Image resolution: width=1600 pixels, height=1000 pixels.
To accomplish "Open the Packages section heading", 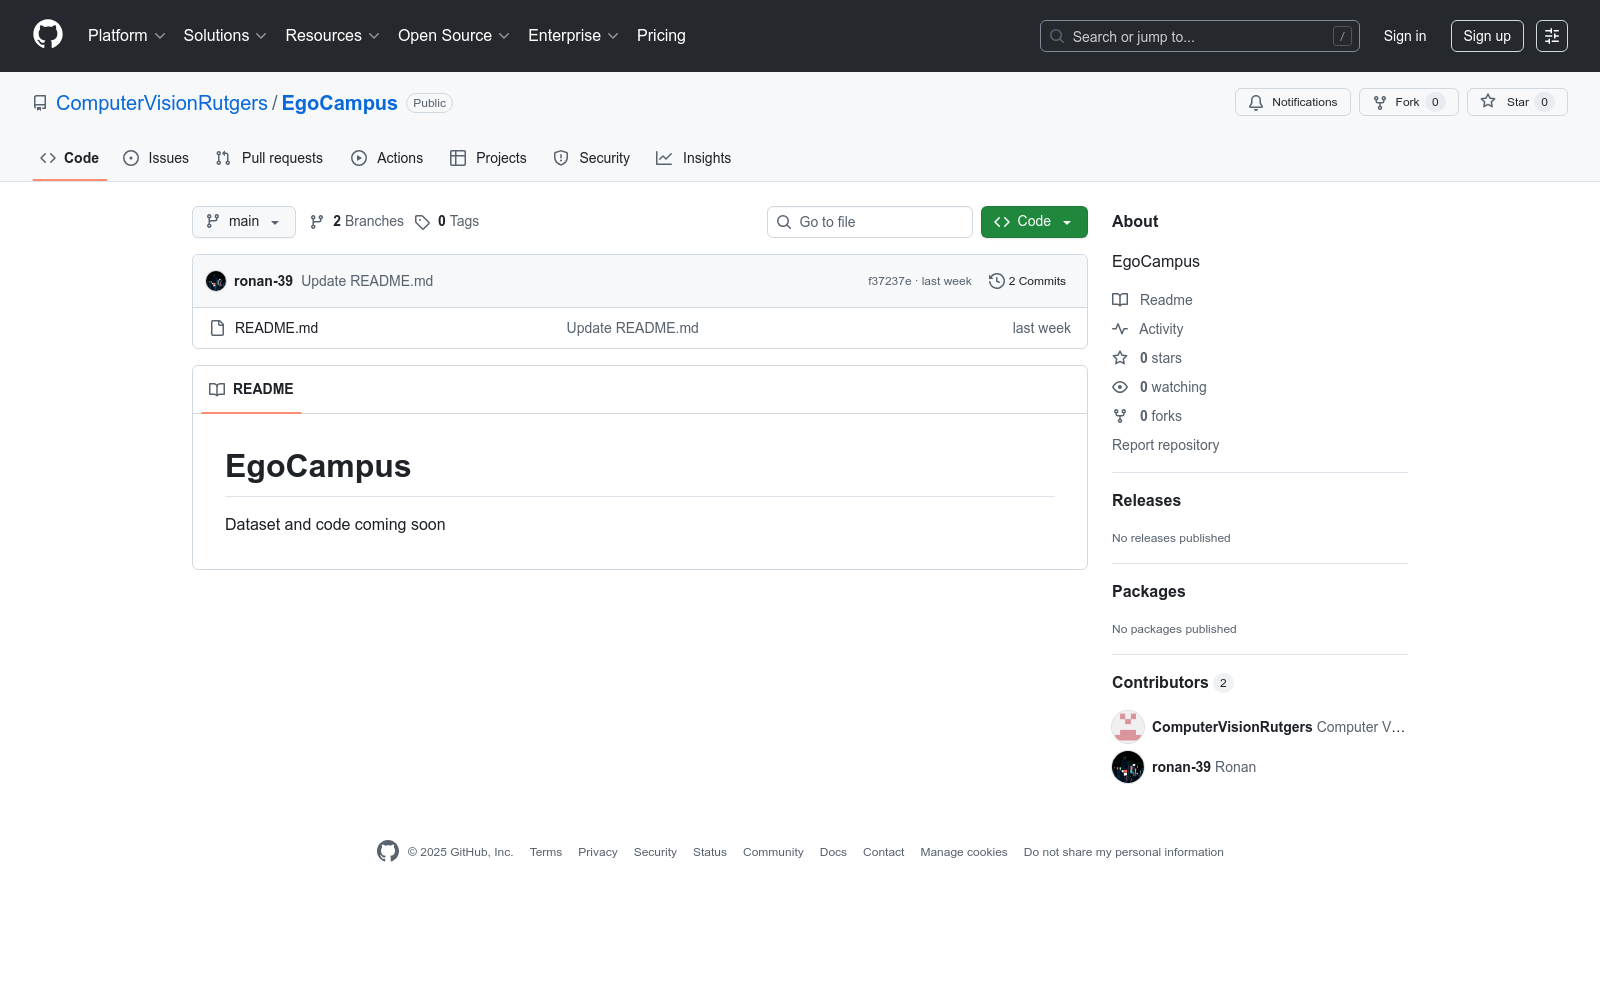I will pos(1148,591).
